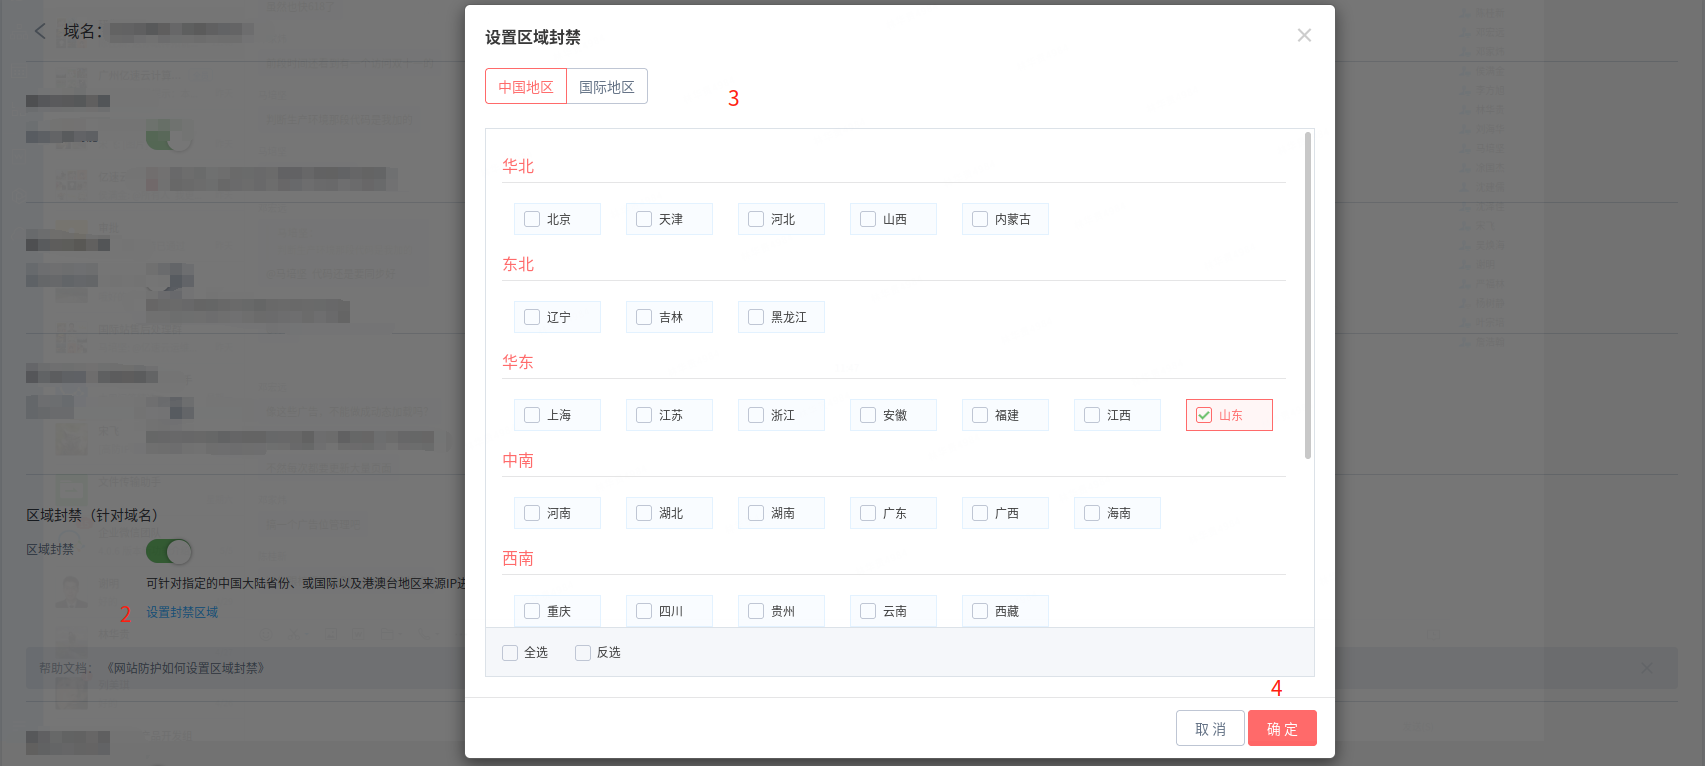Check the 海南 checkbox
1705x766 pixels.
1092,513
